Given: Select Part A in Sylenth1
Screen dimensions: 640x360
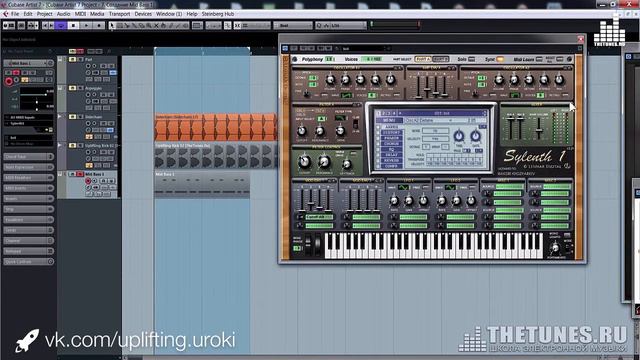Looking at the screenshot, I should [423, 60].
